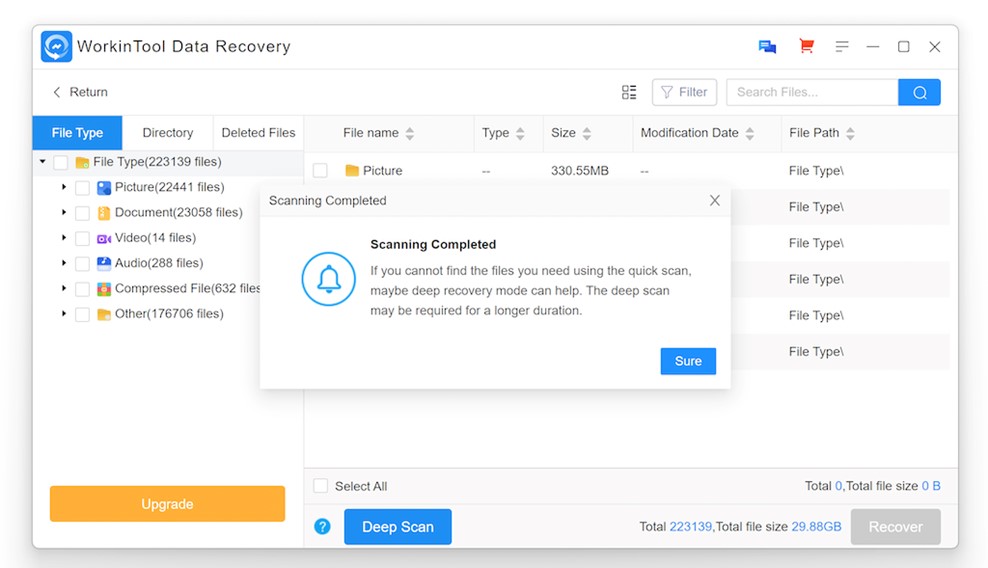
Task: Sort by File Path column arrows
Action: [x=850, y=133]
